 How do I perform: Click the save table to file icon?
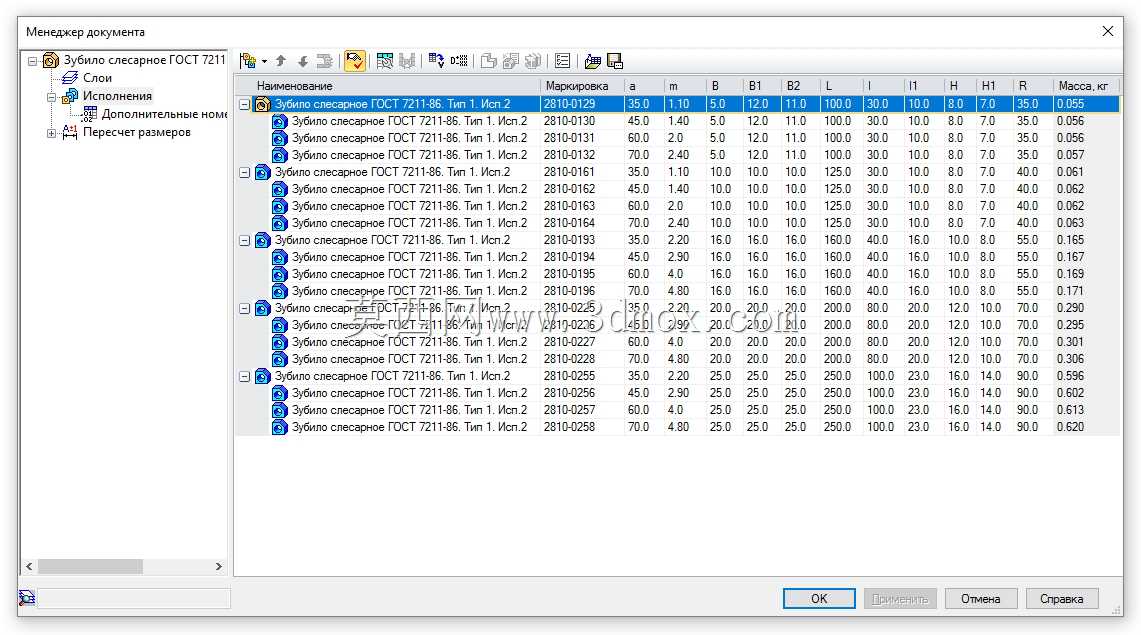tap(615, 61)
